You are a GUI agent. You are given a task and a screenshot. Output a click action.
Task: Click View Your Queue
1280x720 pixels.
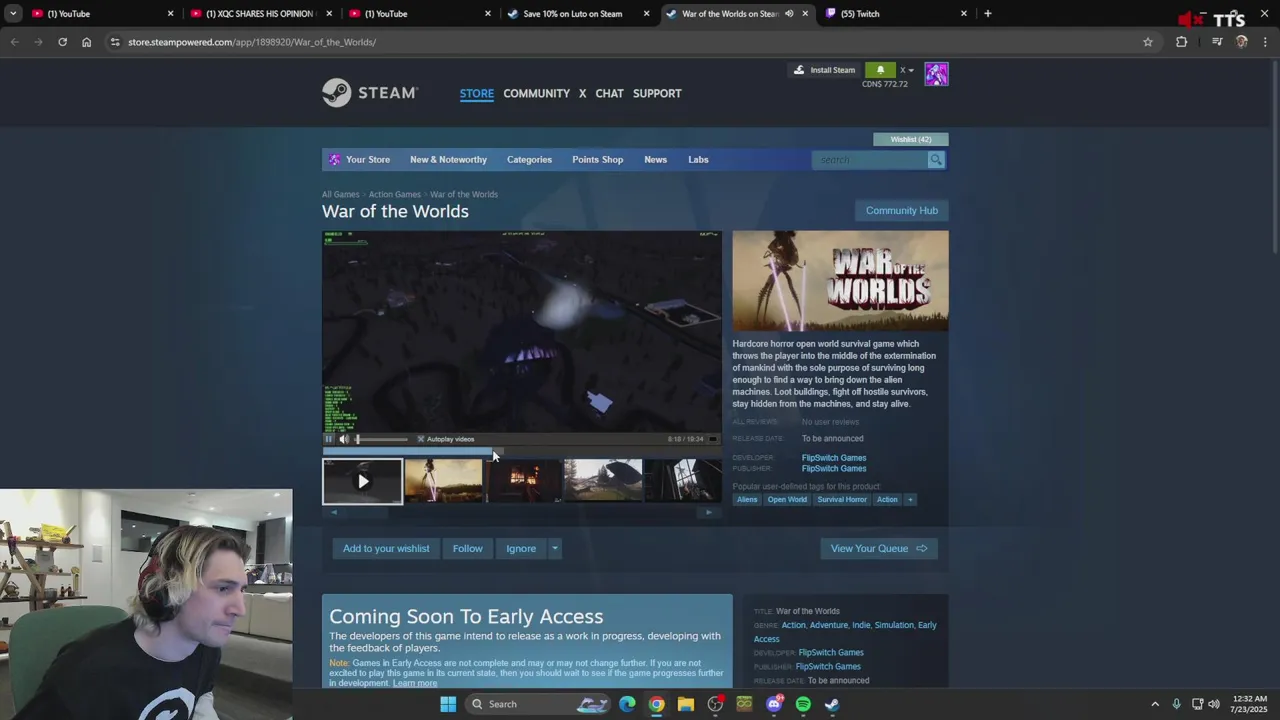coord(878,548)
